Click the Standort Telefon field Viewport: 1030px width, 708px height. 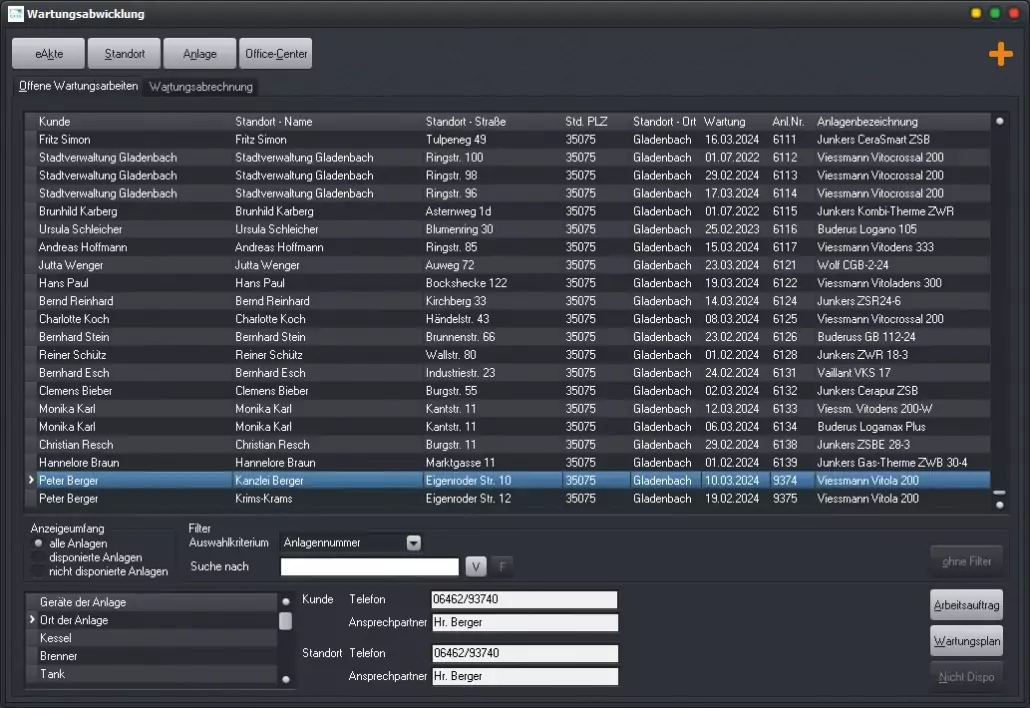coord(524,653)
